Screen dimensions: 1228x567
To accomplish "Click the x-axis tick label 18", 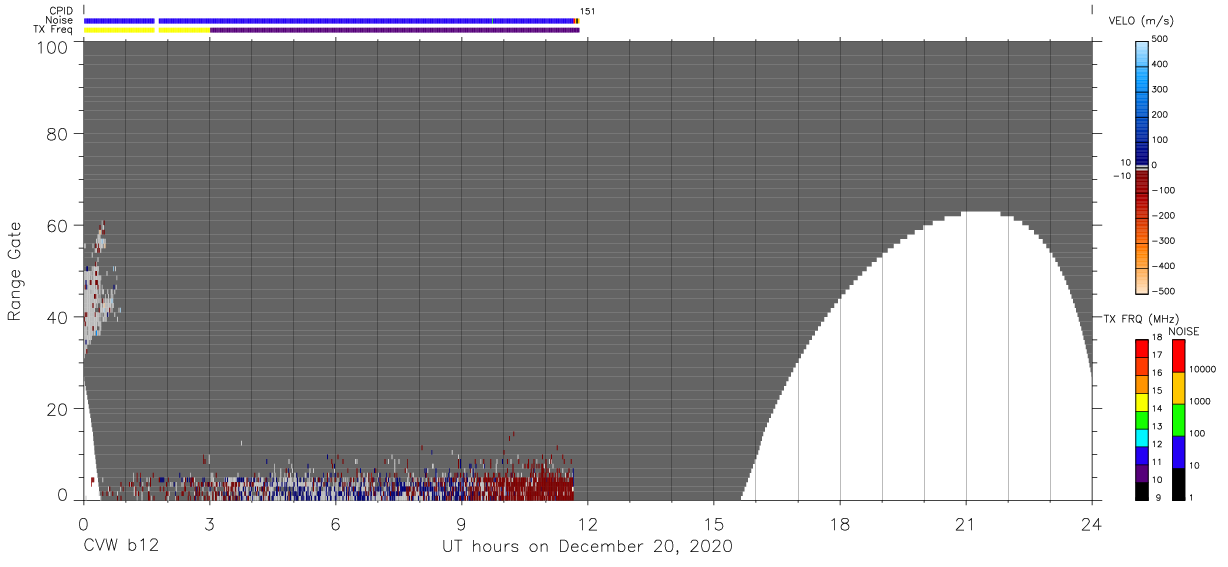I will point(840,523).
